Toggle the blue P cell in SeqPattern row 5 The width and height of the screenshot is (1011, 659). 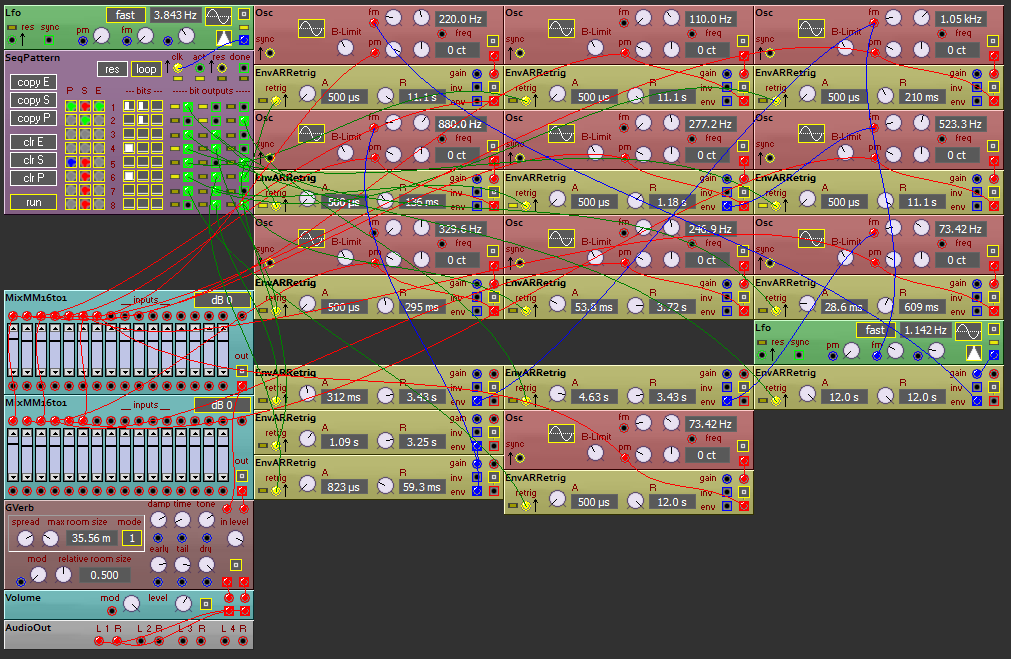pyautogui.click(x=71, y=162)
